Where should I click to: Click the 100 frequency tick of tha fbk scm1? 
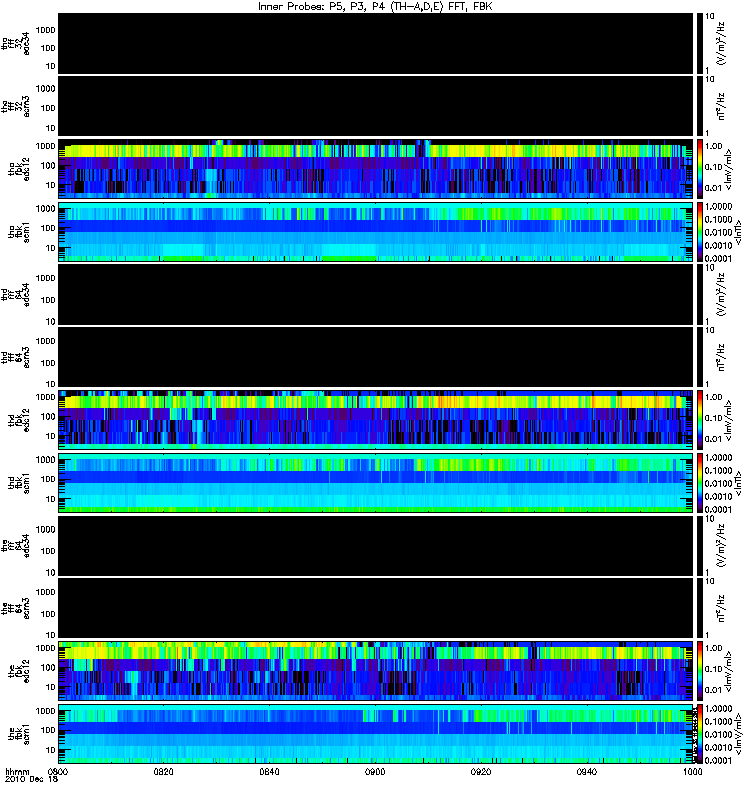pos(48,228)
